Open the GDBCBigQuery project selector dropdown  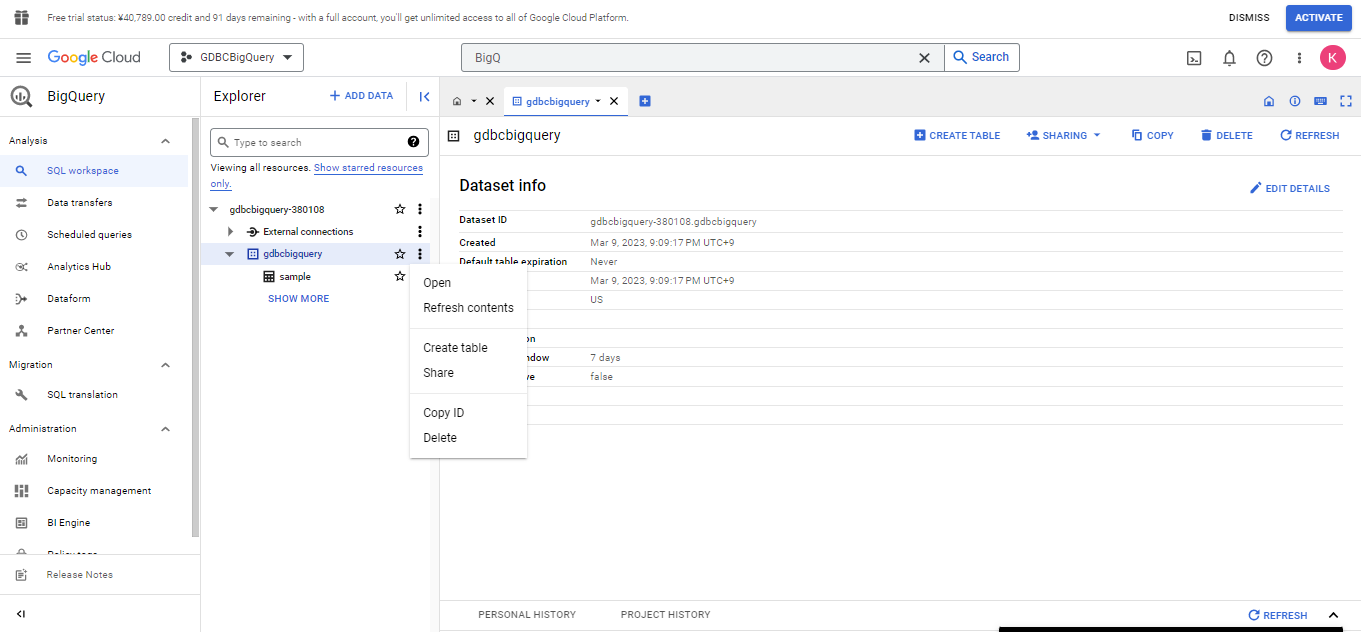236,58
